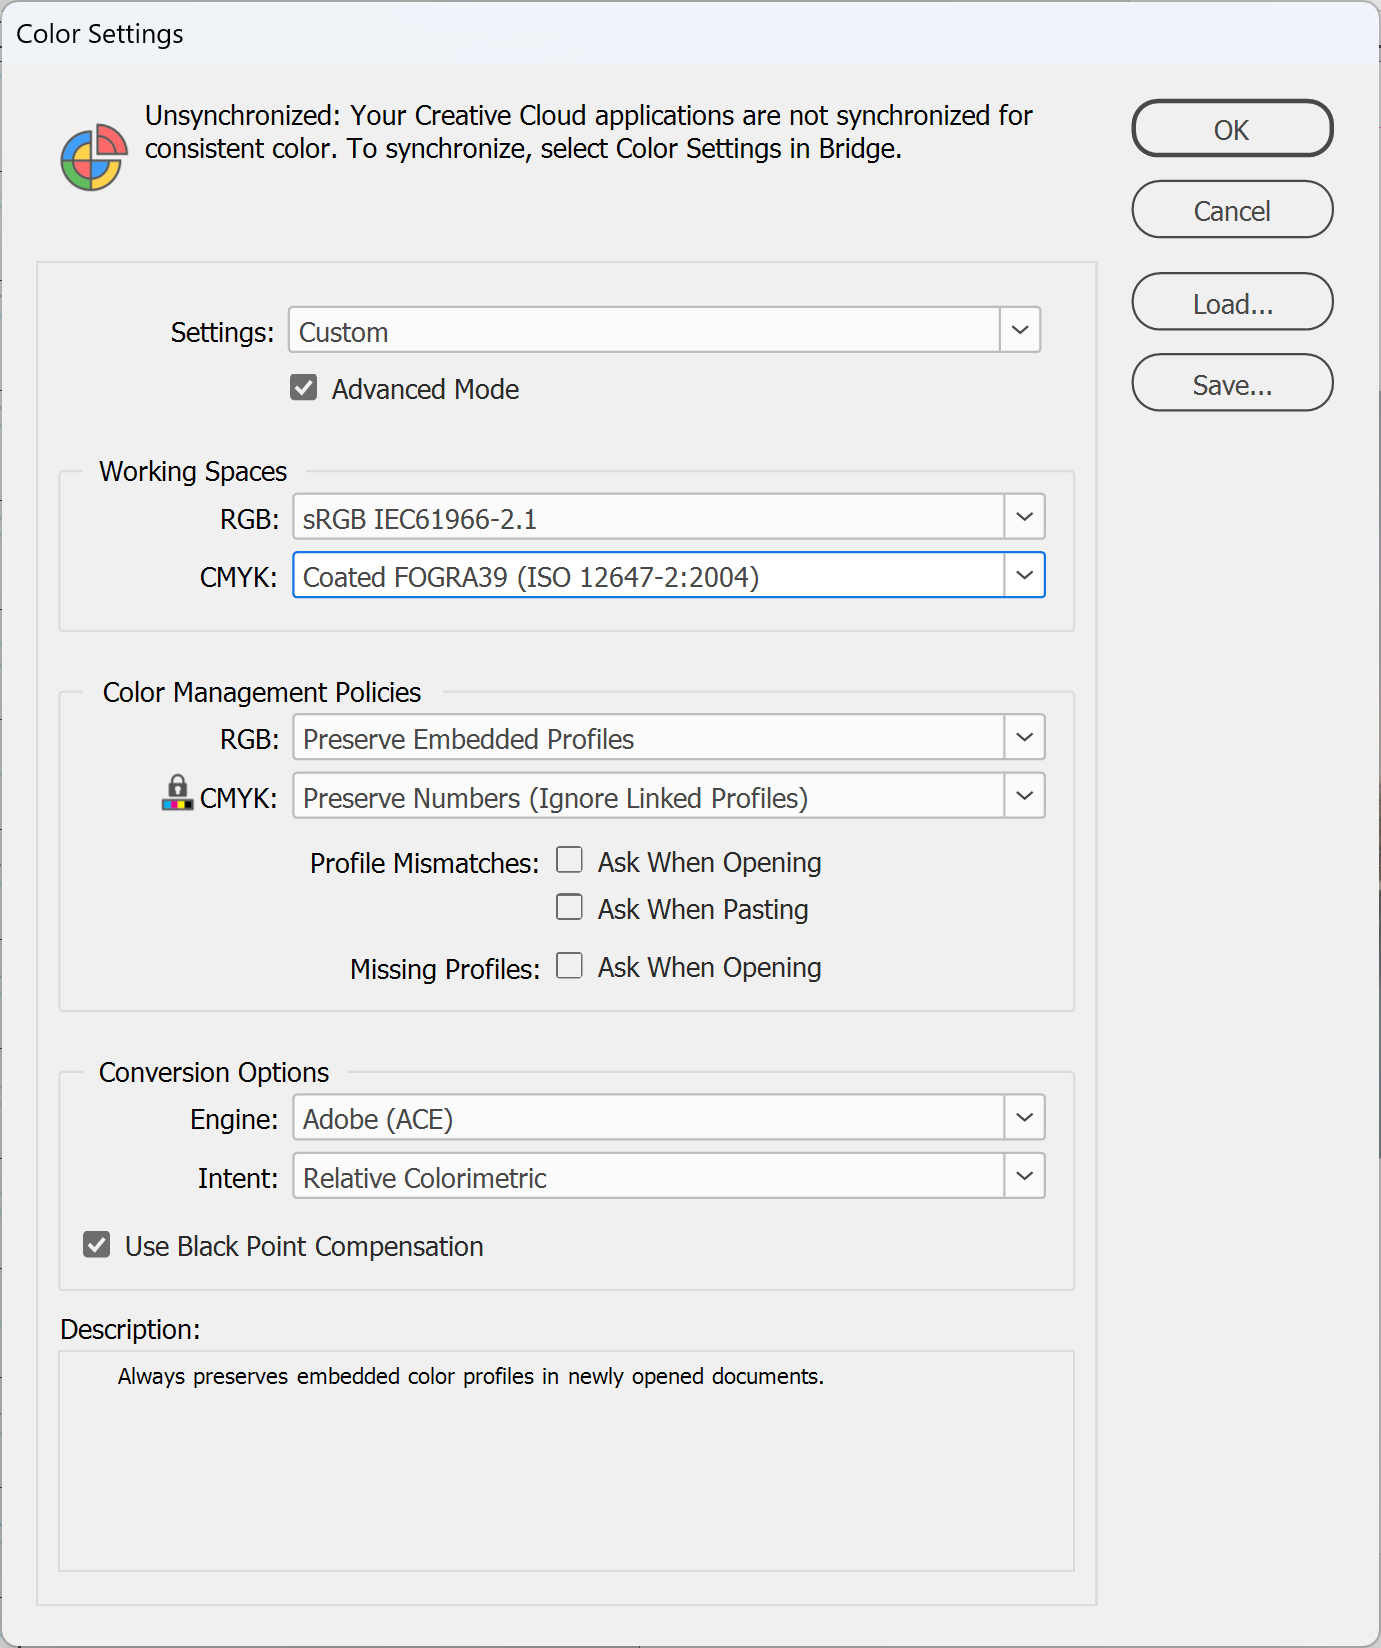Click the Engine: label
Screen dimensions: 1381x1648
(234, 1119)
